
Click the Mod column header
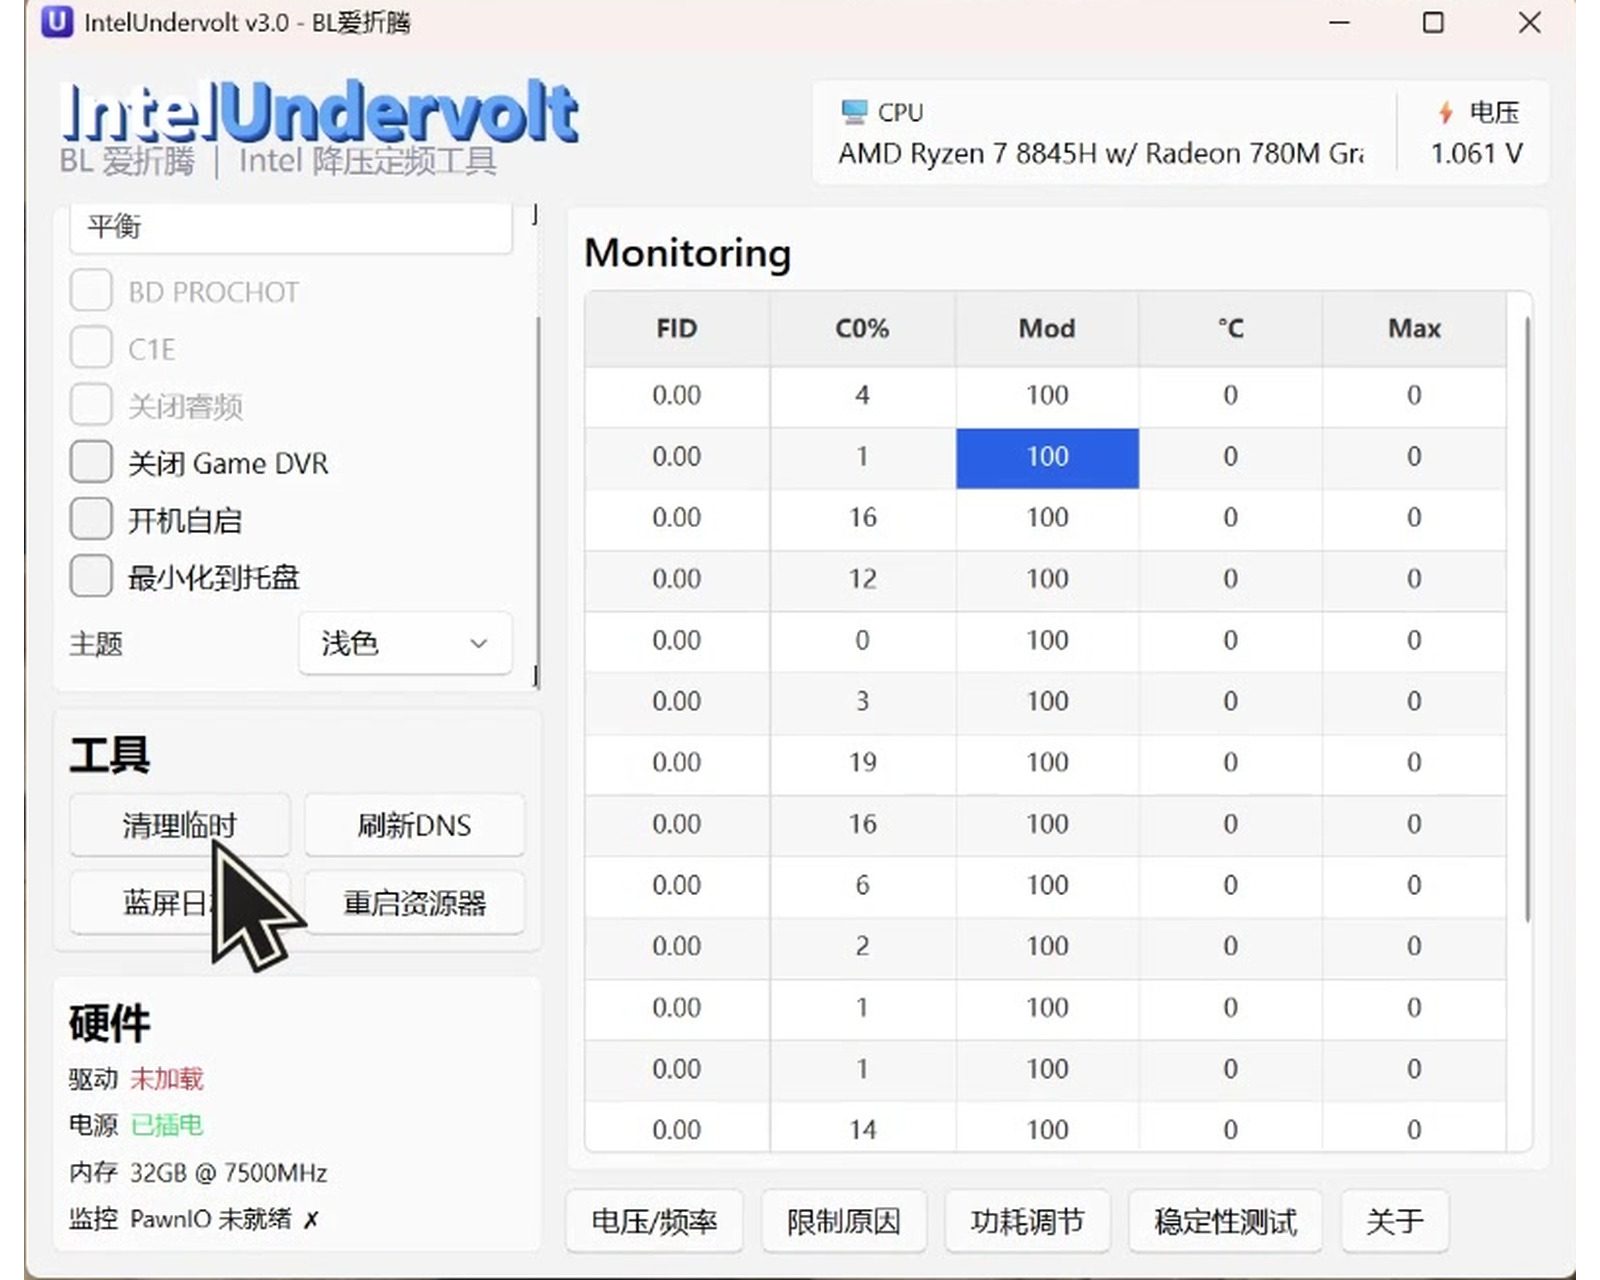pos(1047,329)
